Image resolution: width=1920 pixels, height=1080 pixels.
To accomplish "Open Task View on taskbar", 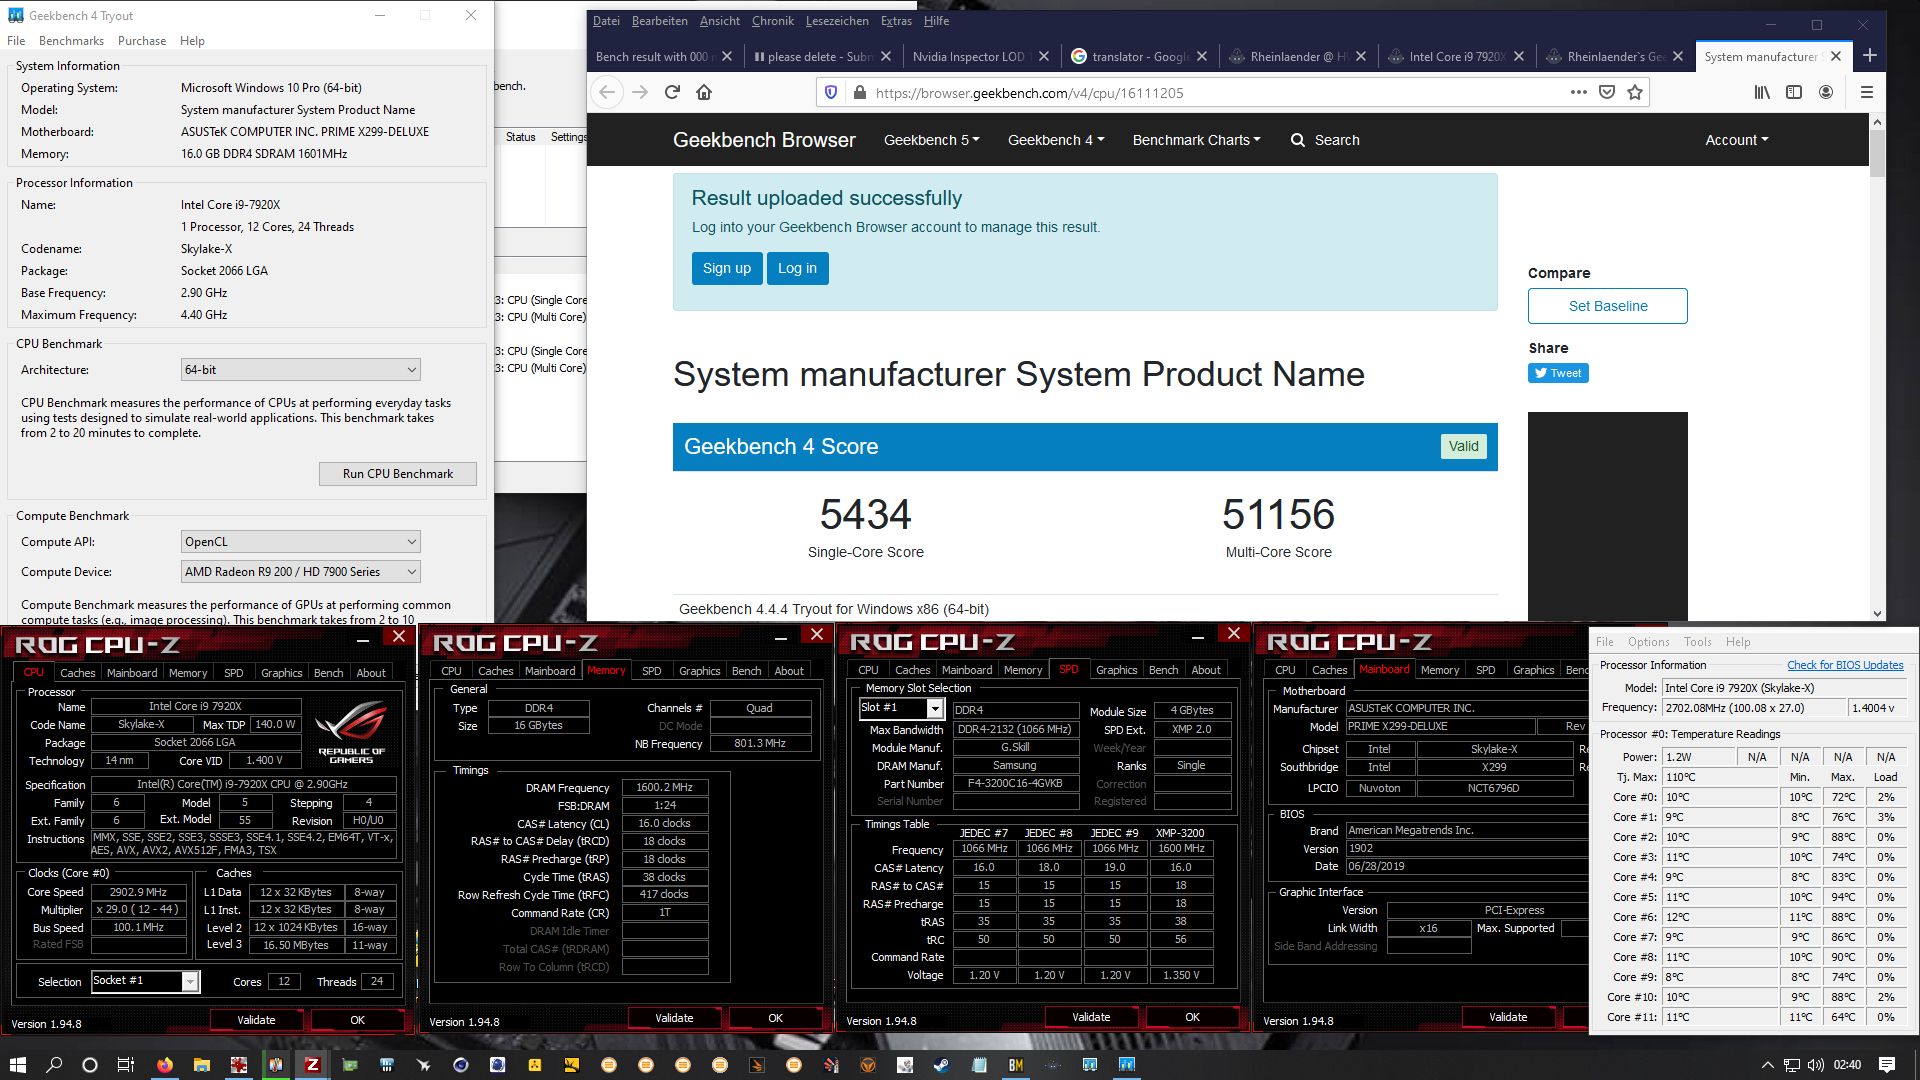I will [x=126, y=1064].
